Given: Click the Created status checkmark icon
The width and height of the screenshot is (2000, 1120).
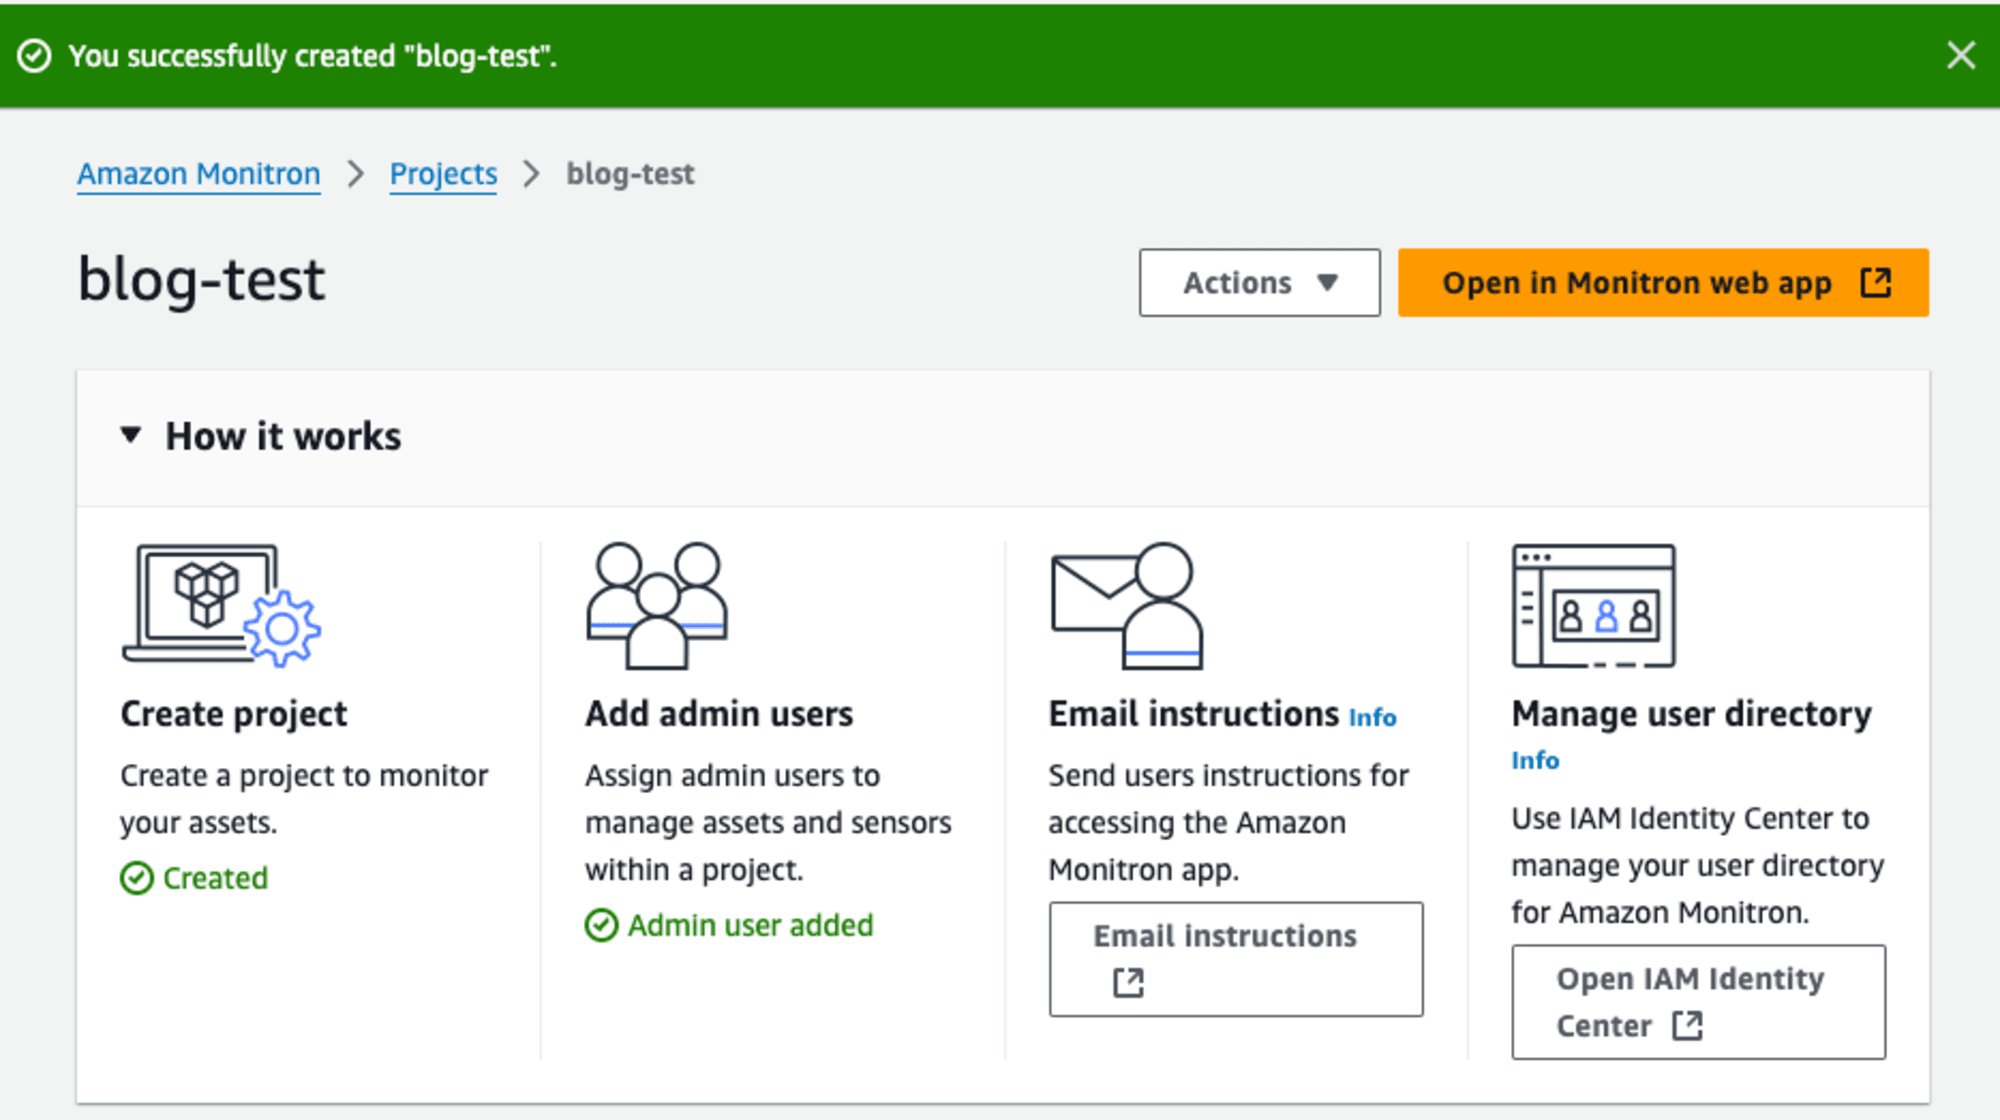Looking at the screenshot, I should (x=137, y=878).
